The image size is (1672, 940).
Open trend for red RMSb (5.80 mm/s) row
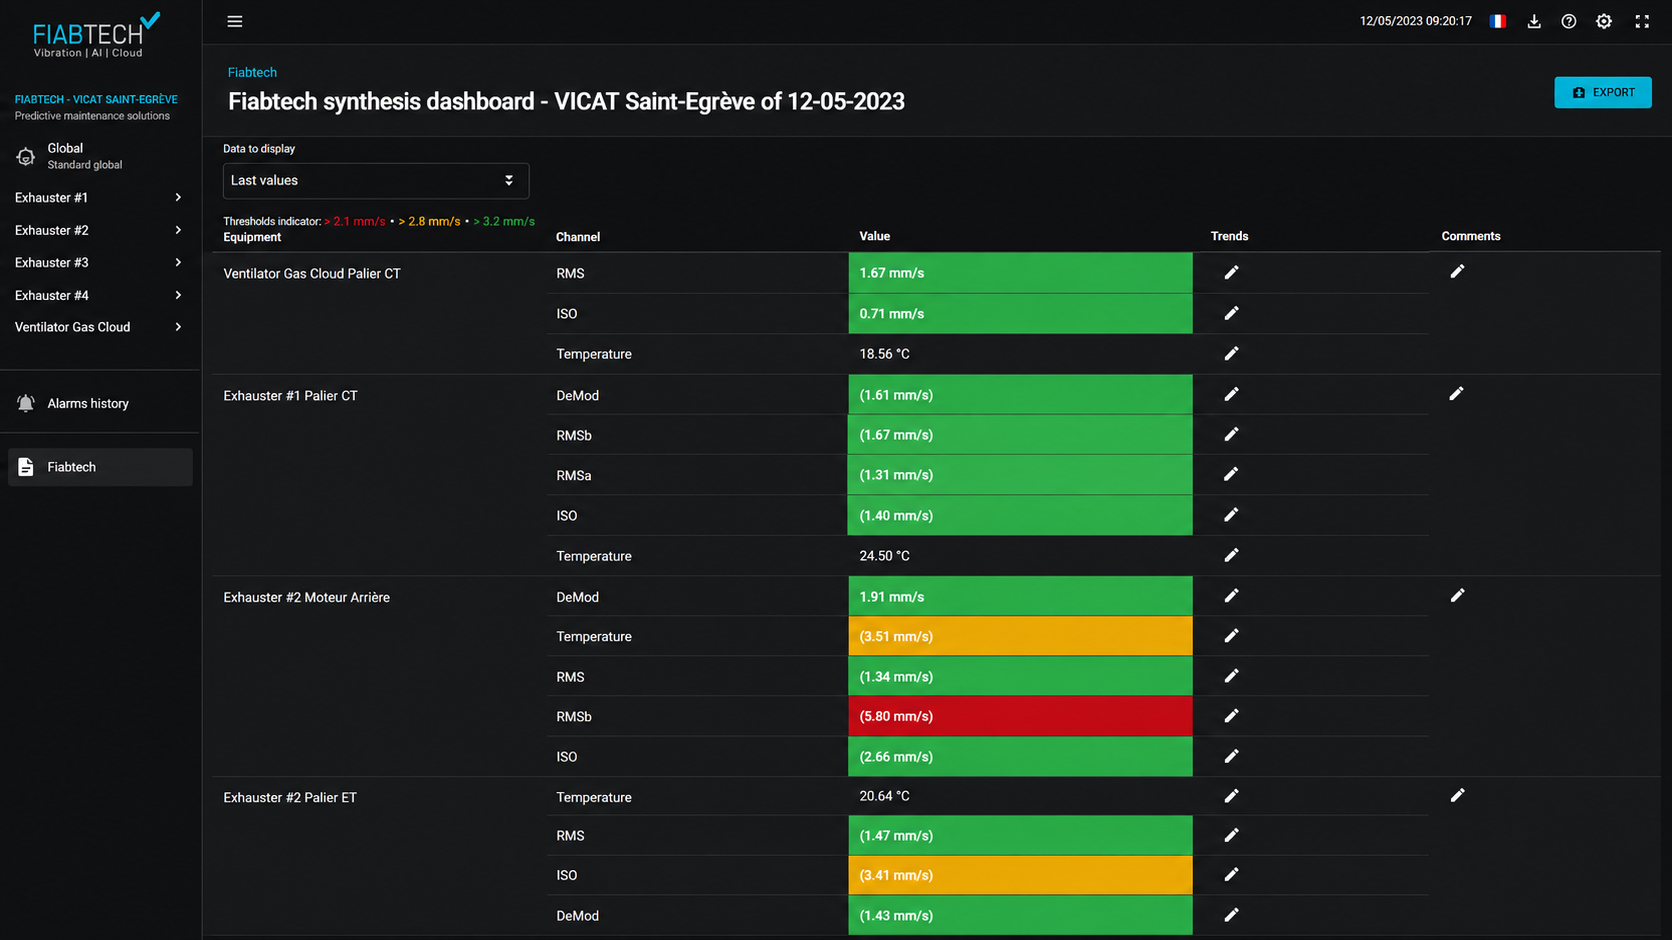(x=1231, y=716)
